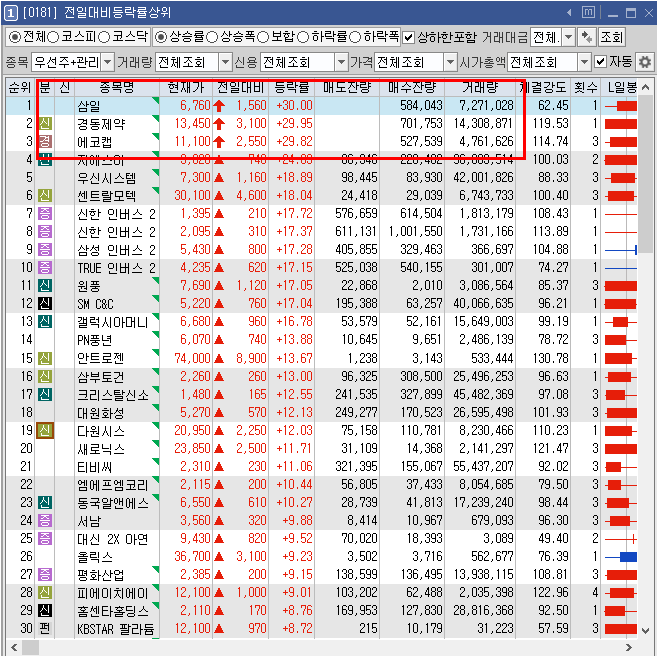Viewport: 657px width, 656px height.
Task: Click the vertical scrollbar down arrow
Action: (x=645, y=630)
